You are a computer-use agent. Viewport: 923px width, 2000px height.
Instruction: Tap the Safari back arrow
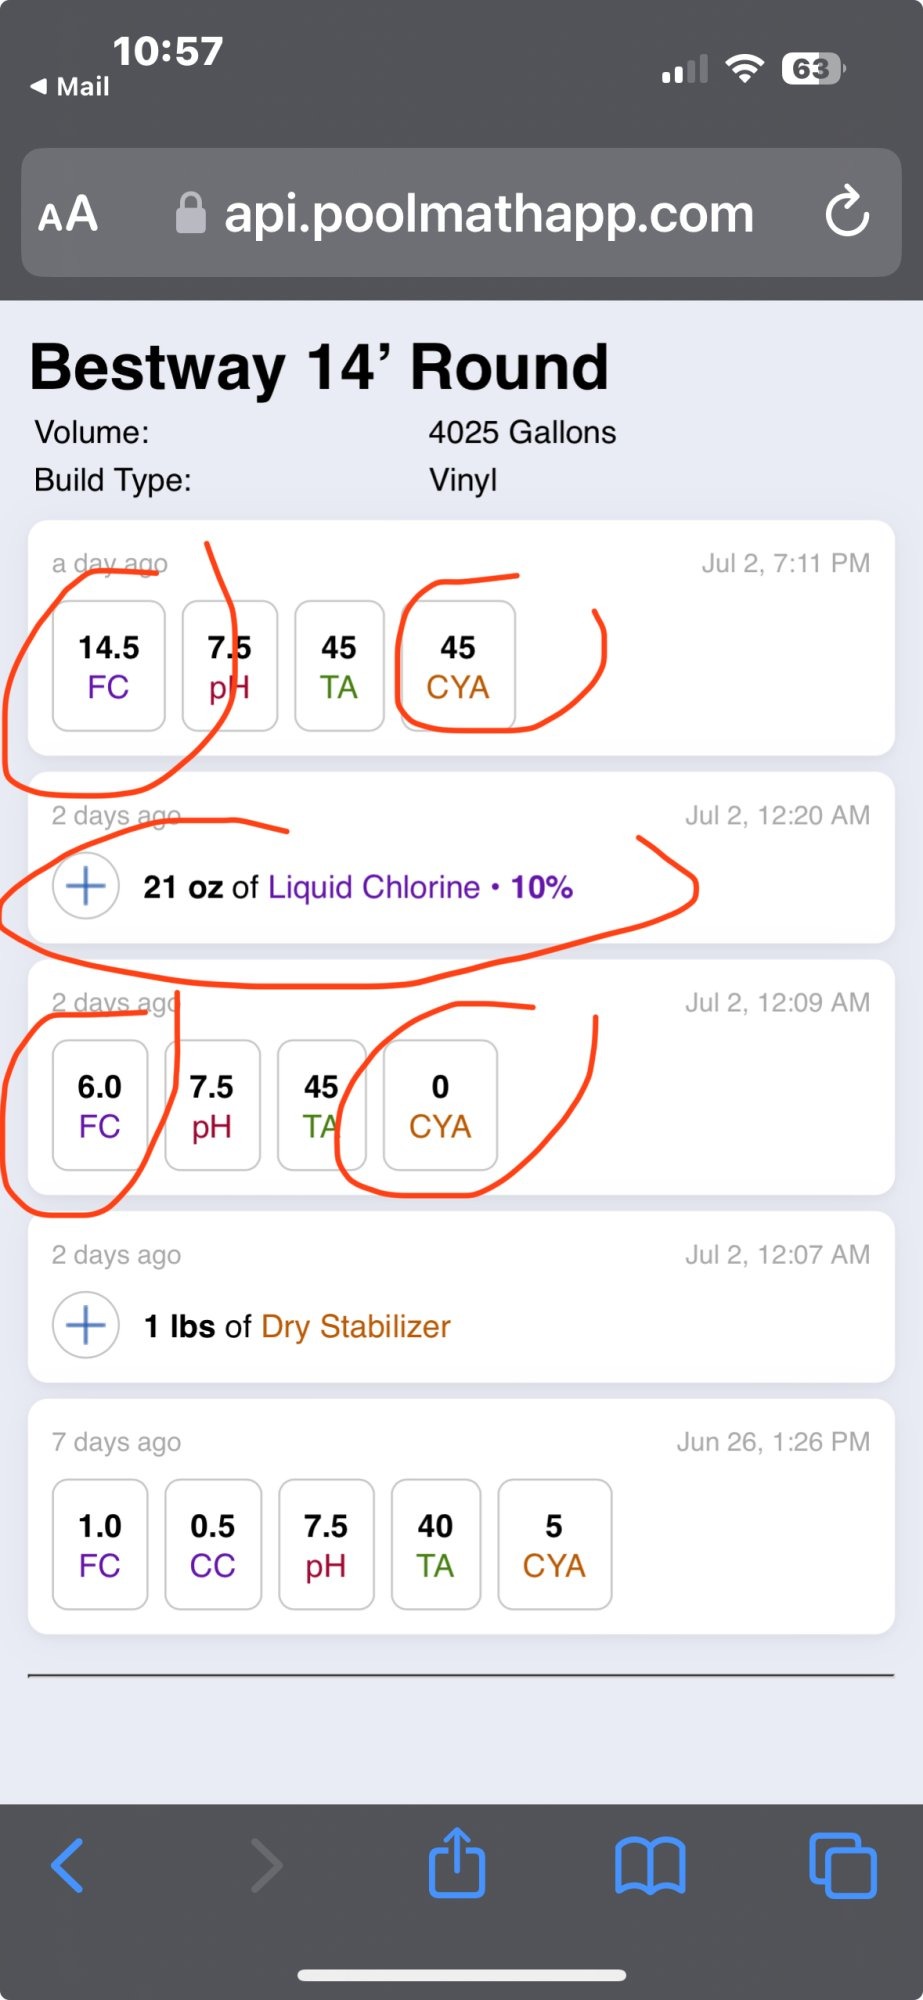point(67,1865)
